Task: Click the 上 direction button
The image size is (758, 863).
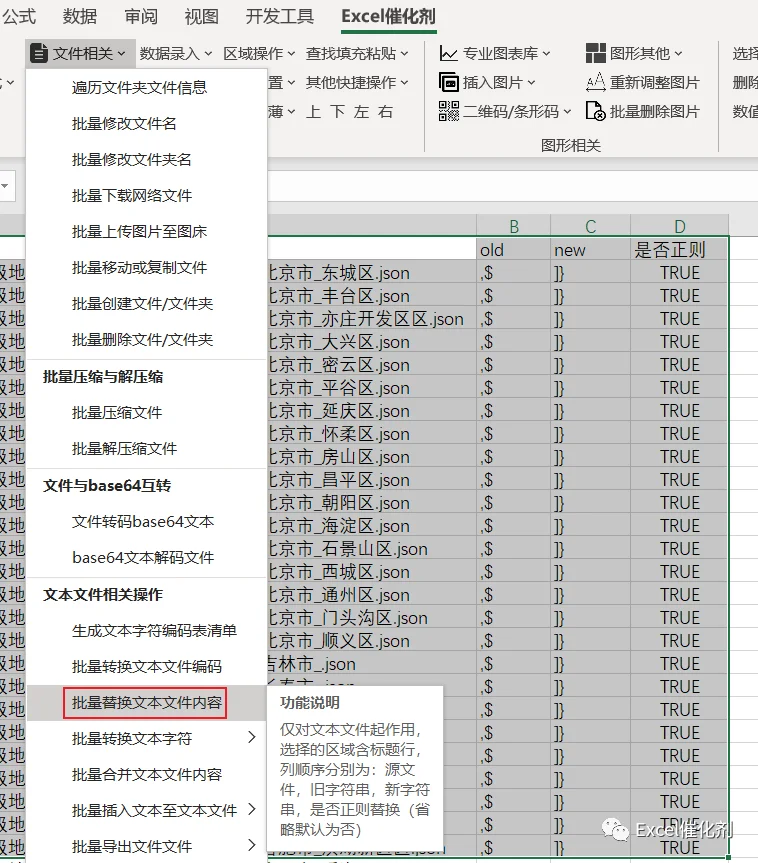Action: tap(314, 112)
